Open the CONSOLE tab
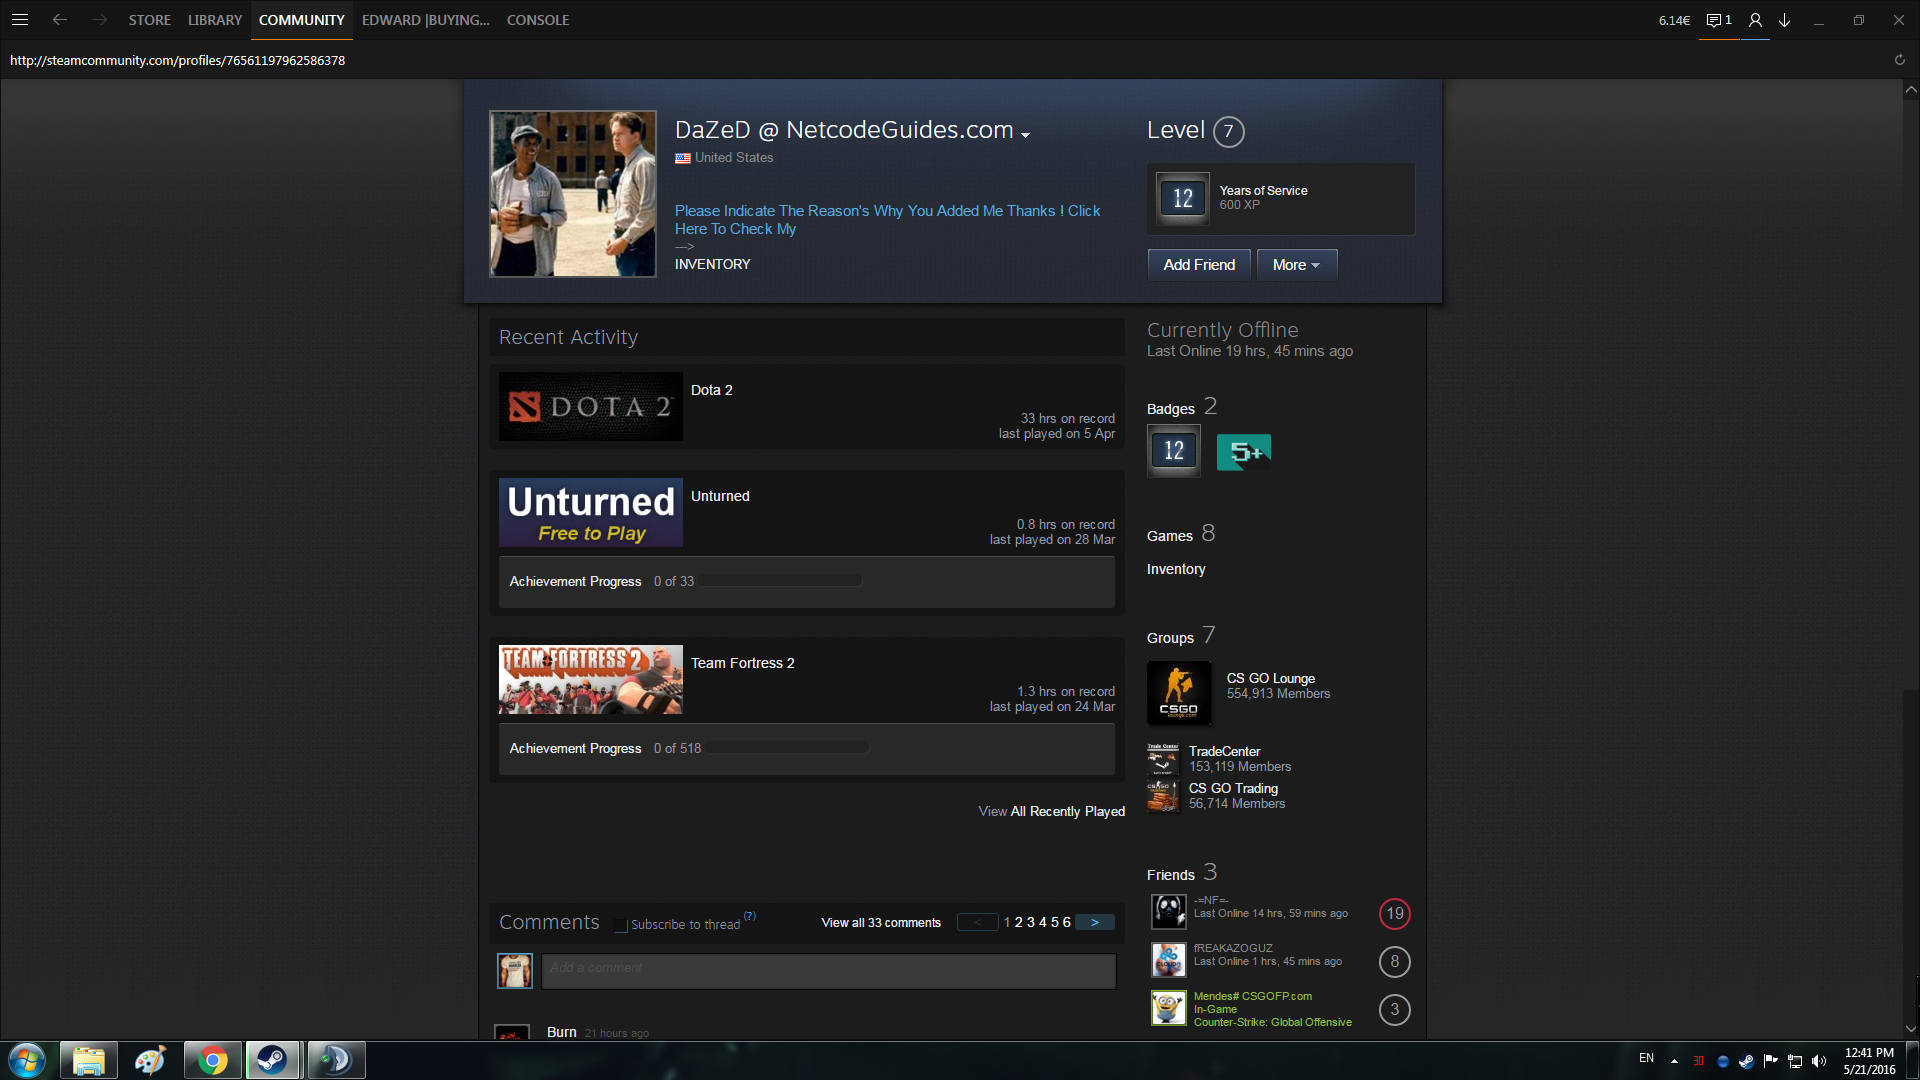Image resolution: width=1920 pixels, height=1080 pixels. (537, 20)
